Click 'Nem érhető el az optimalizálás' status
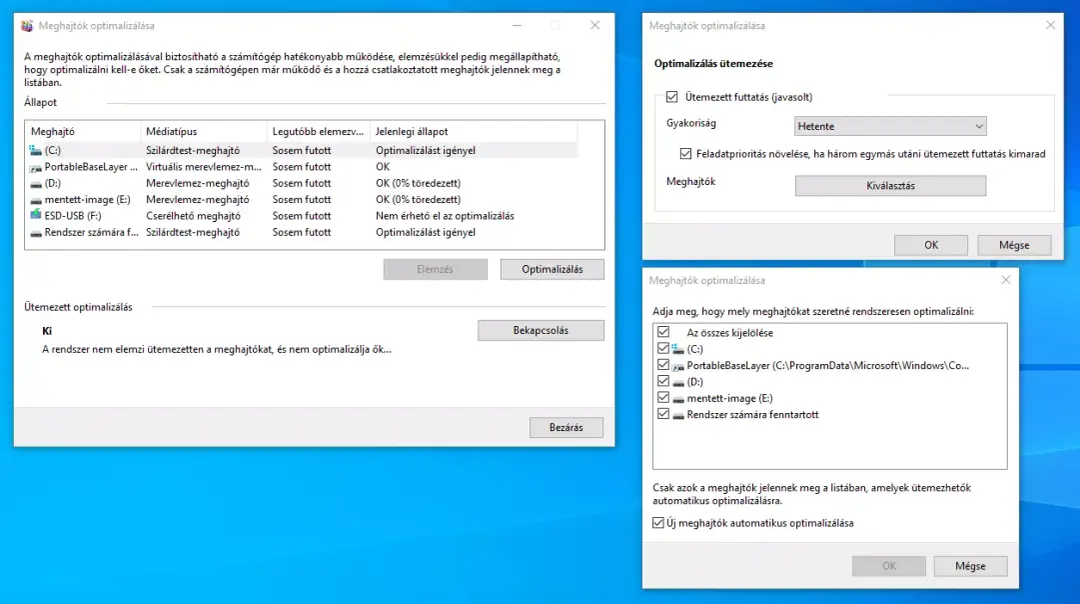 pyautogui.click(x=445, y=216)
